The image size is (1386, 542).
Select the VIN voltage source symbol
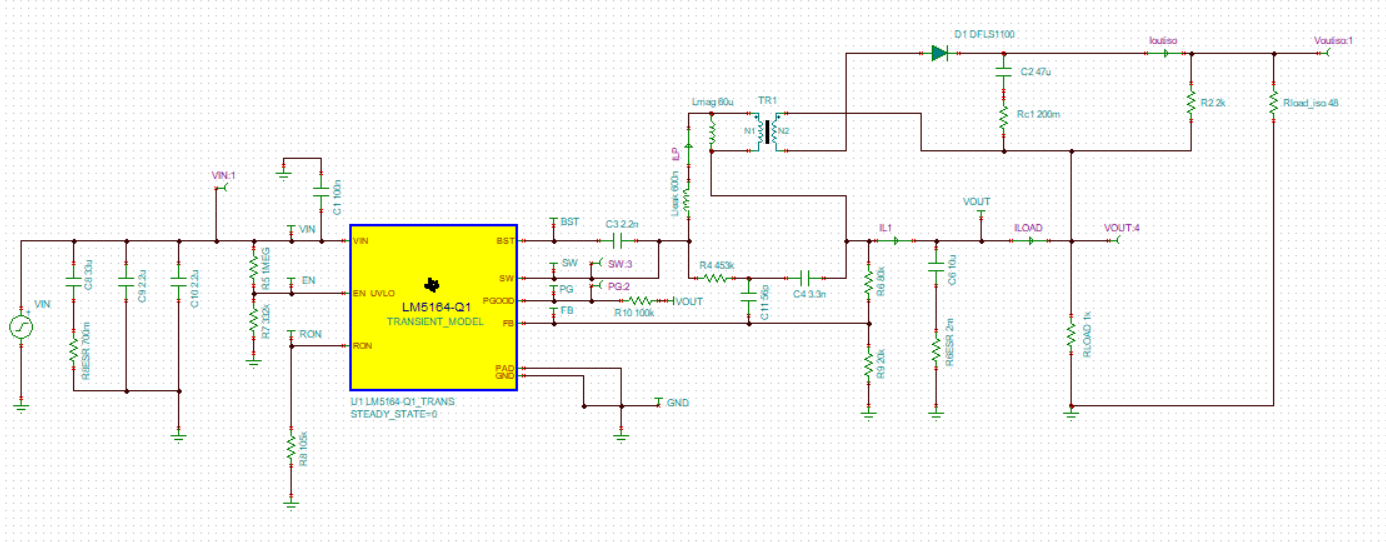point(21,327)
